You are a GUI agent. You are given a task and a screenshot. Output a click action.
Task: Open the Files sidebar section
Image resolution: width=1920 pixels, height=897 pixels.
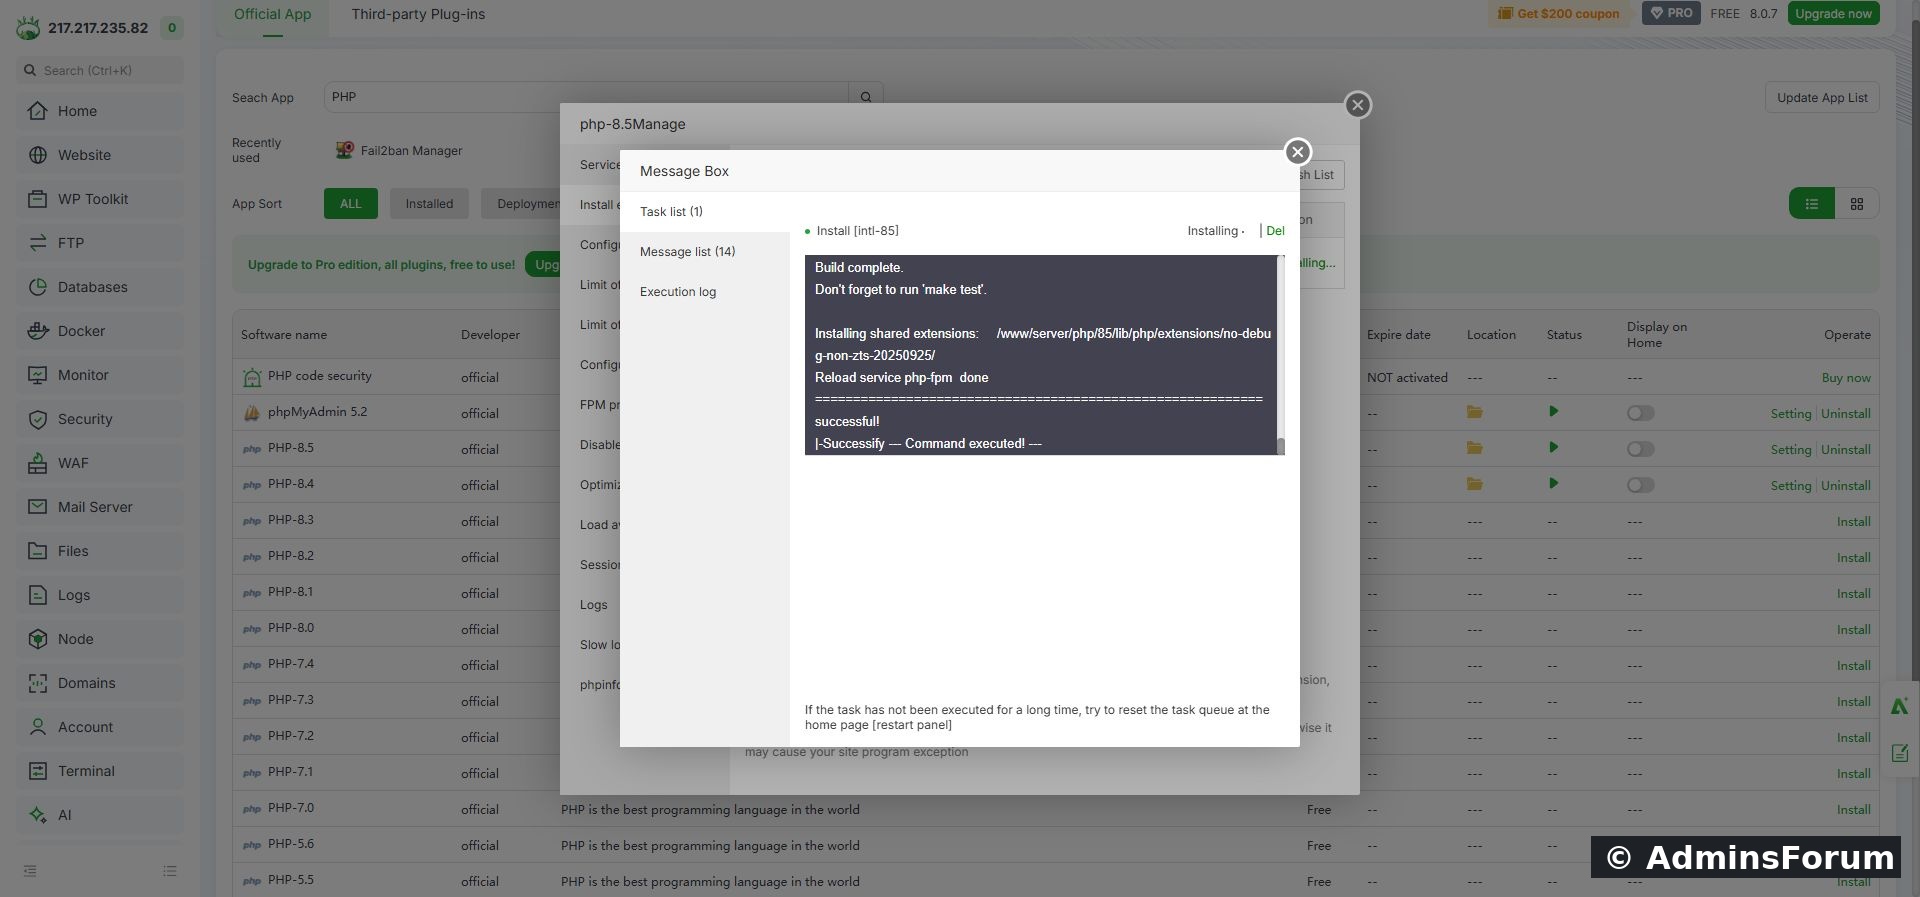[x=100, y=551]
